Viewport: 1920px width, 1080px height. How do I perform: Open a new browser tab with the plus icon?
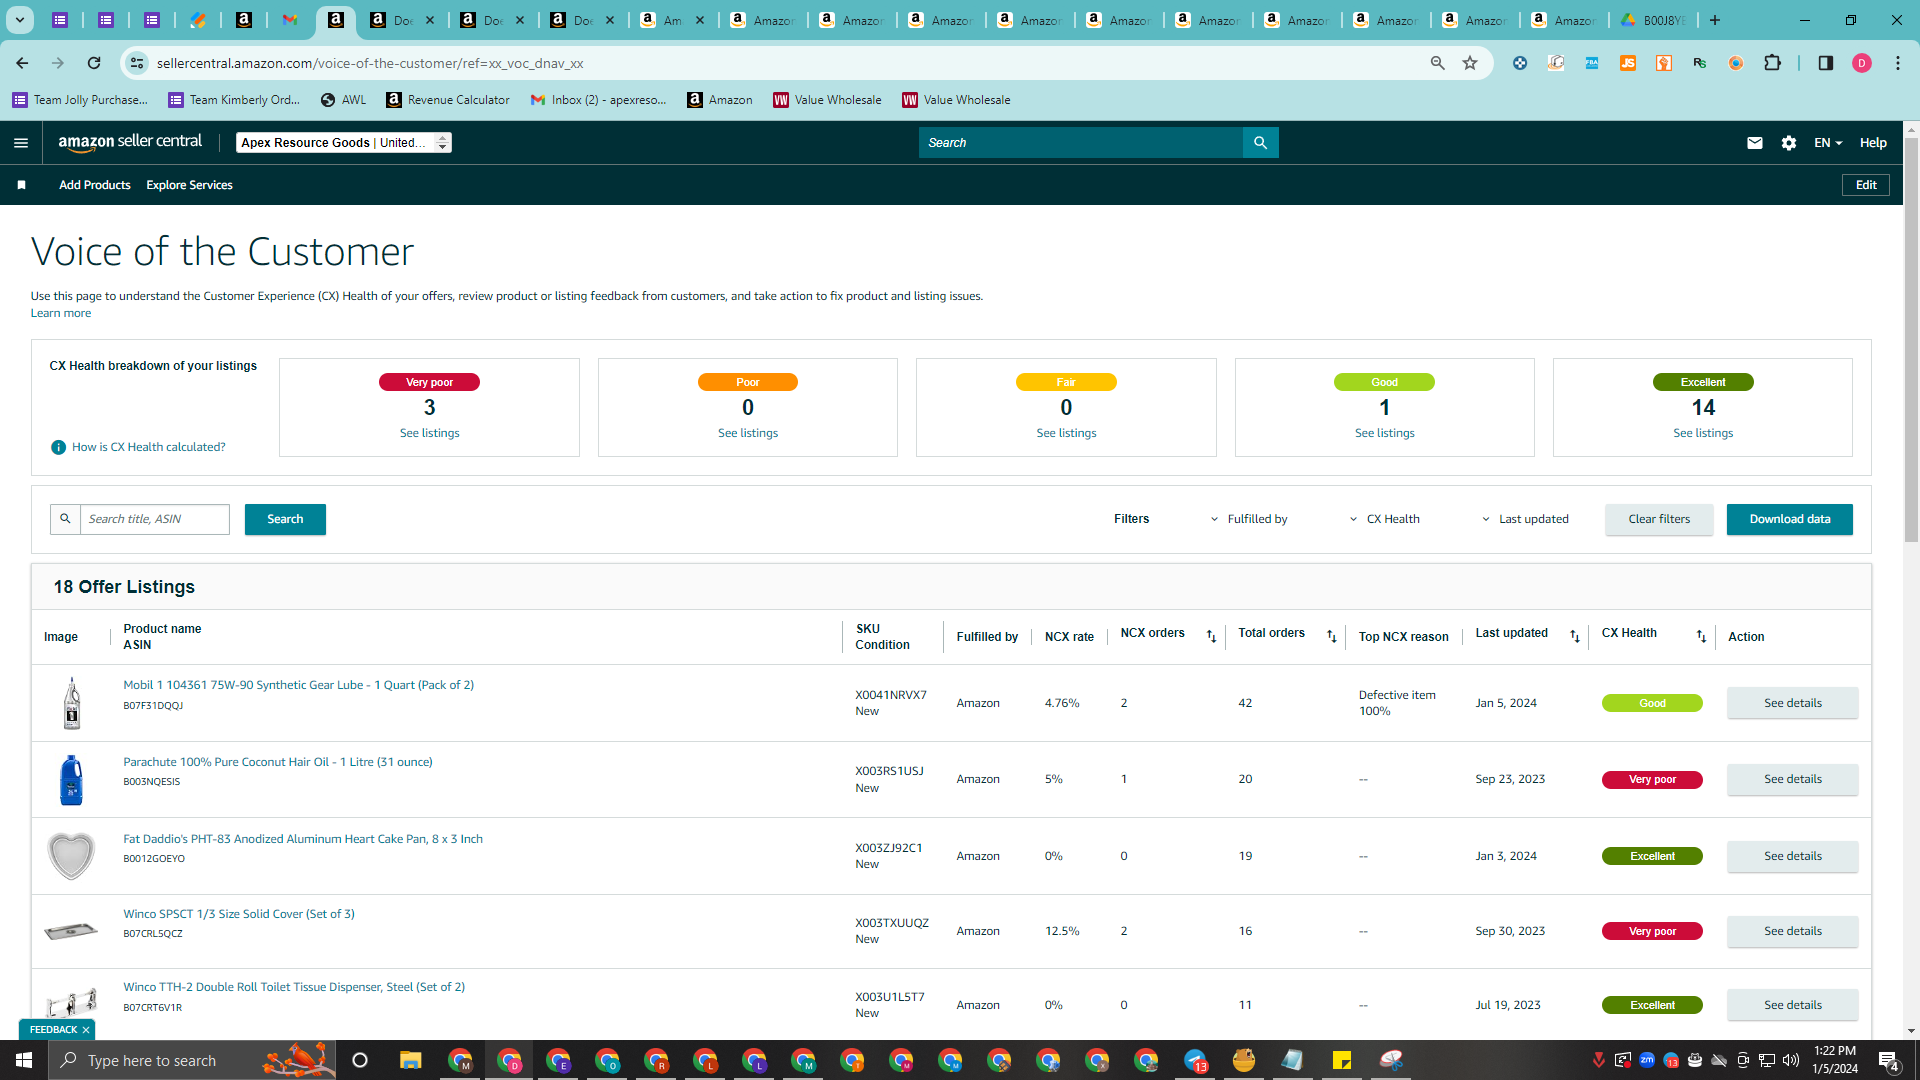pos(1715,20)
